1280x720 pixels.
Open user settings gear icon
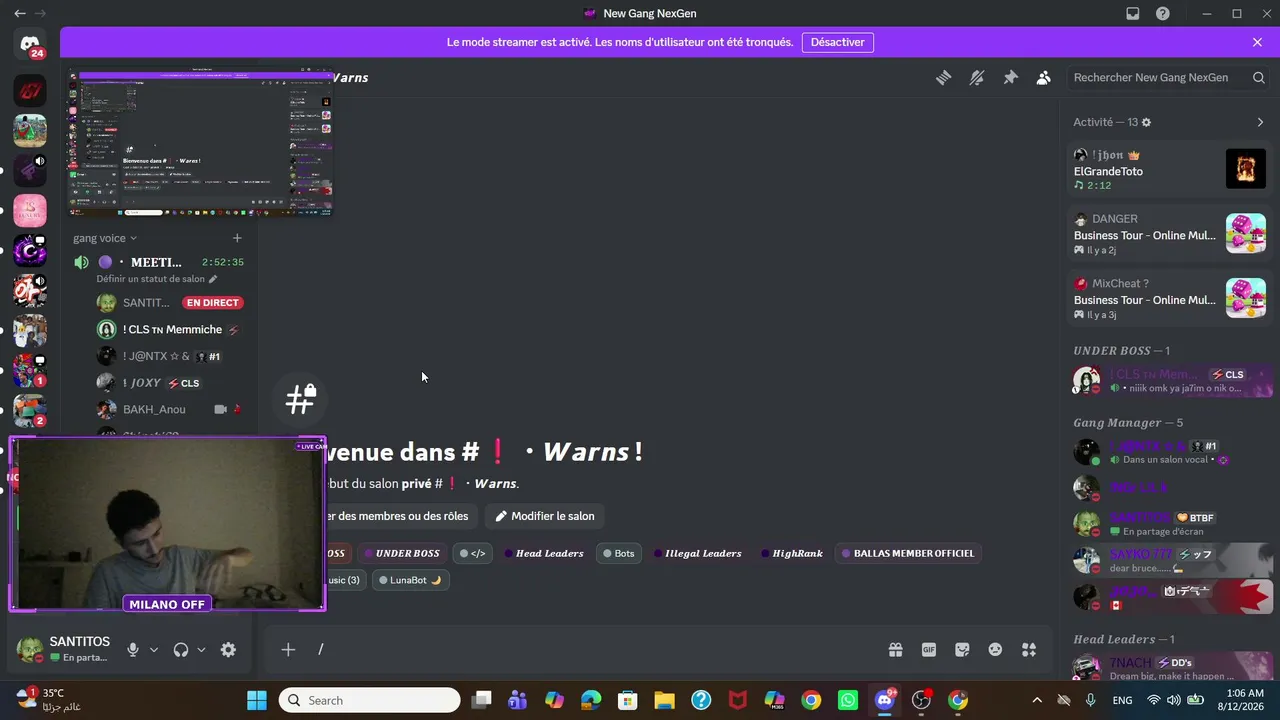228,650
